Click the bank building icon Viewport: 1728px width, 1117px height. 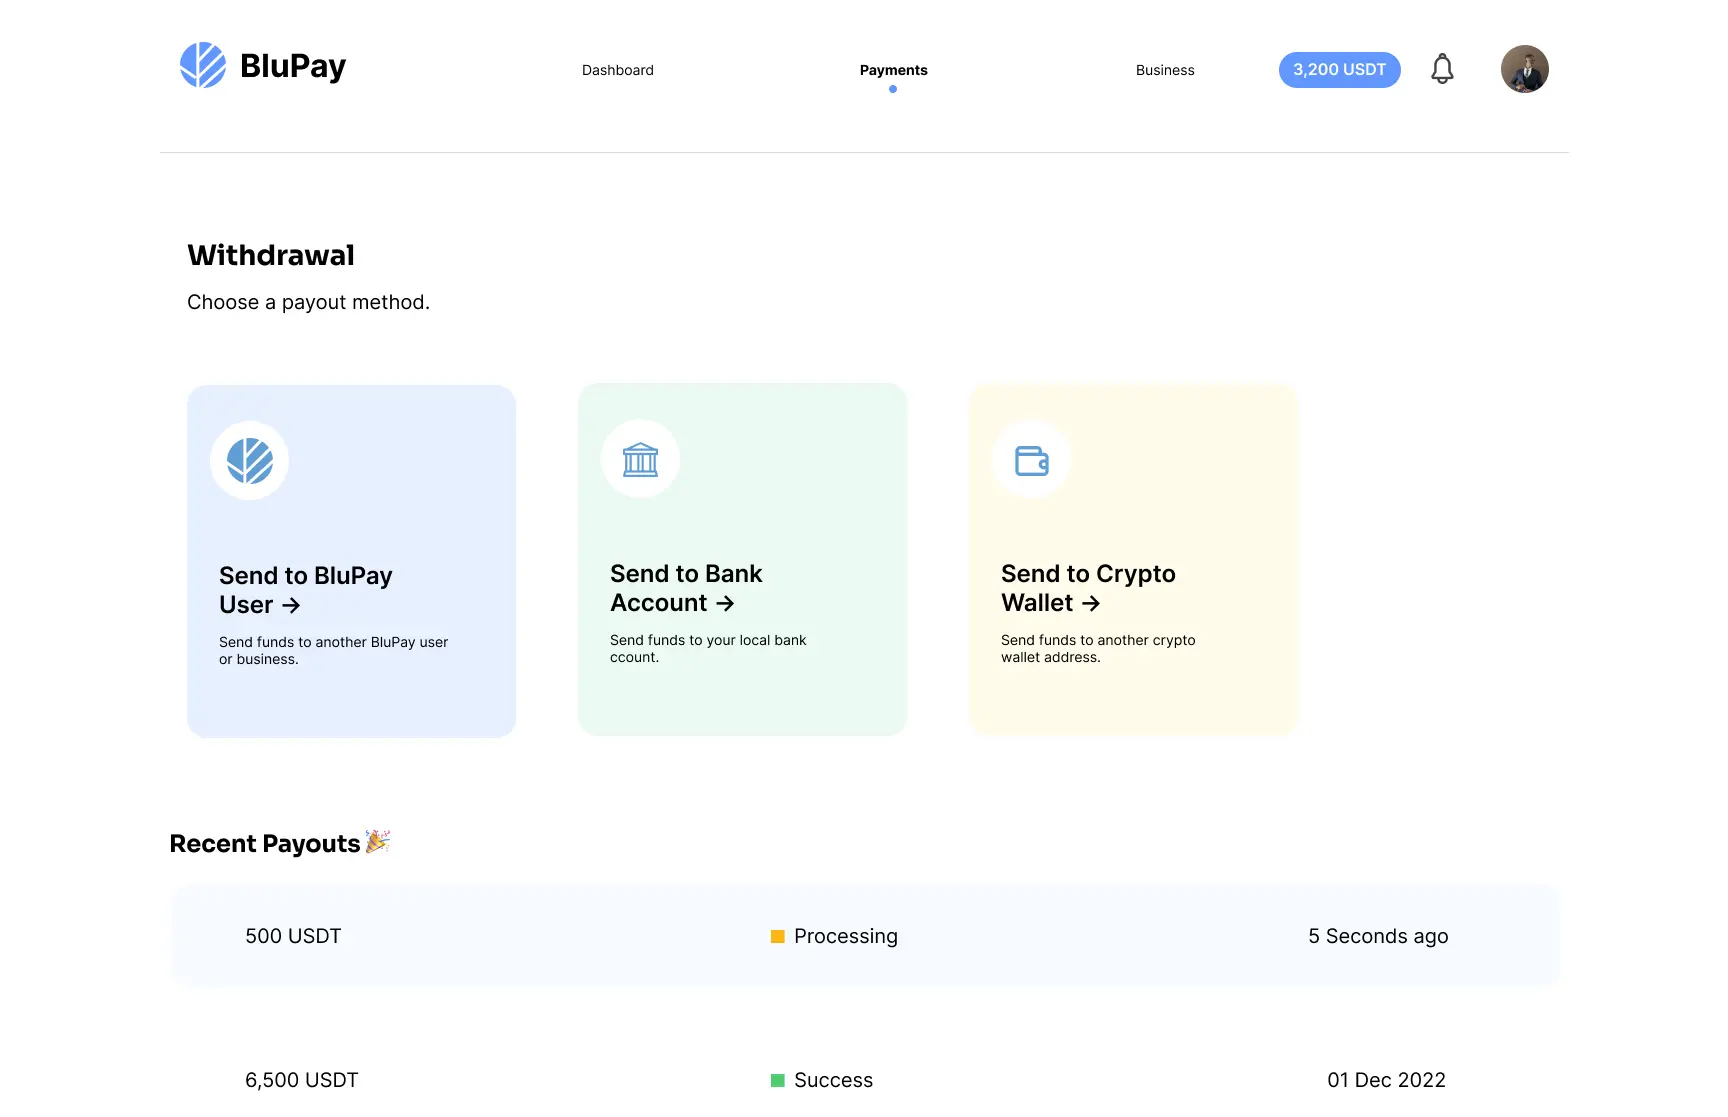pyautogui.click(x=641, y=459)
